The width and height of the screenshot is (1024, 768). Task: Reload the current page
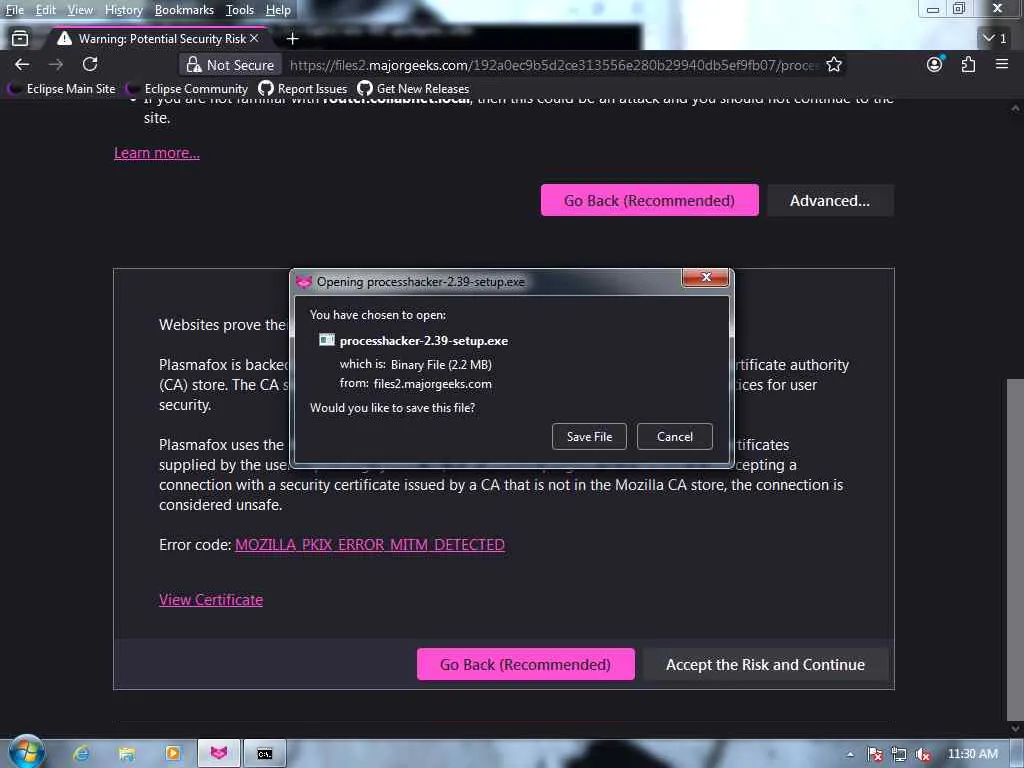[90, 64]
